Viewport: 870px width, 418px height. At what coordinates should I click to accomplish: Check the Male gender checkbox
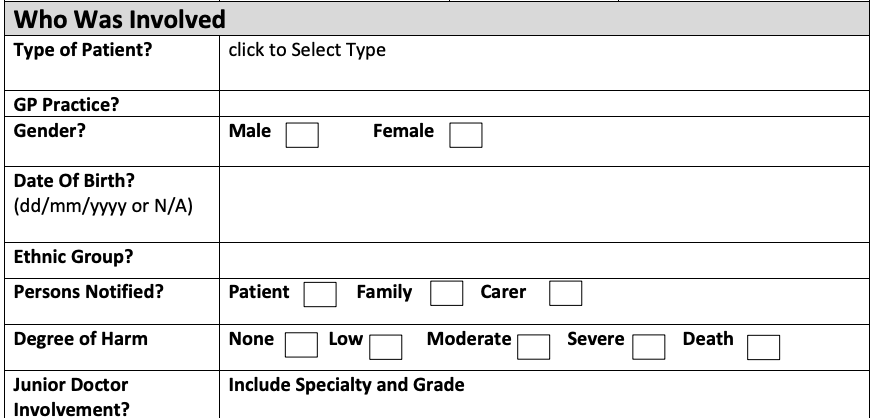(x=302, y=135)
